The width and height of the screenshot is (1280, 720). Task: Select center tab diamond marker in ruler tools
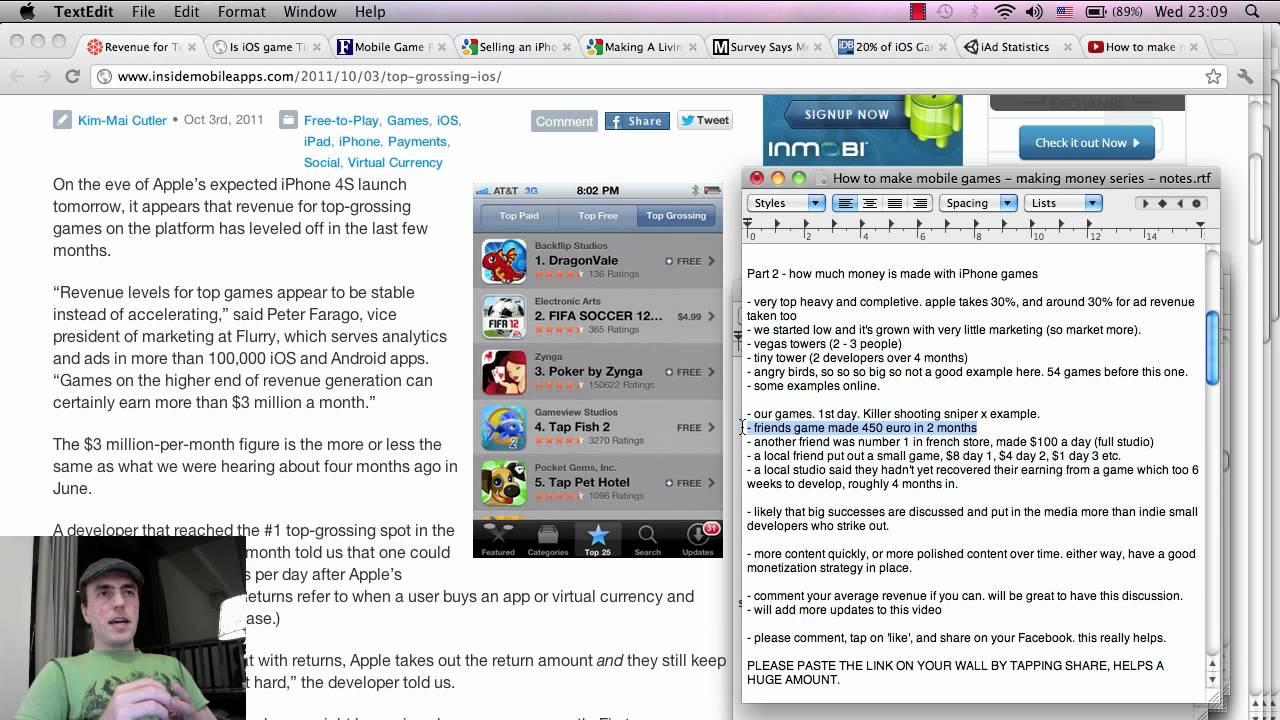tap(1162, 203)
